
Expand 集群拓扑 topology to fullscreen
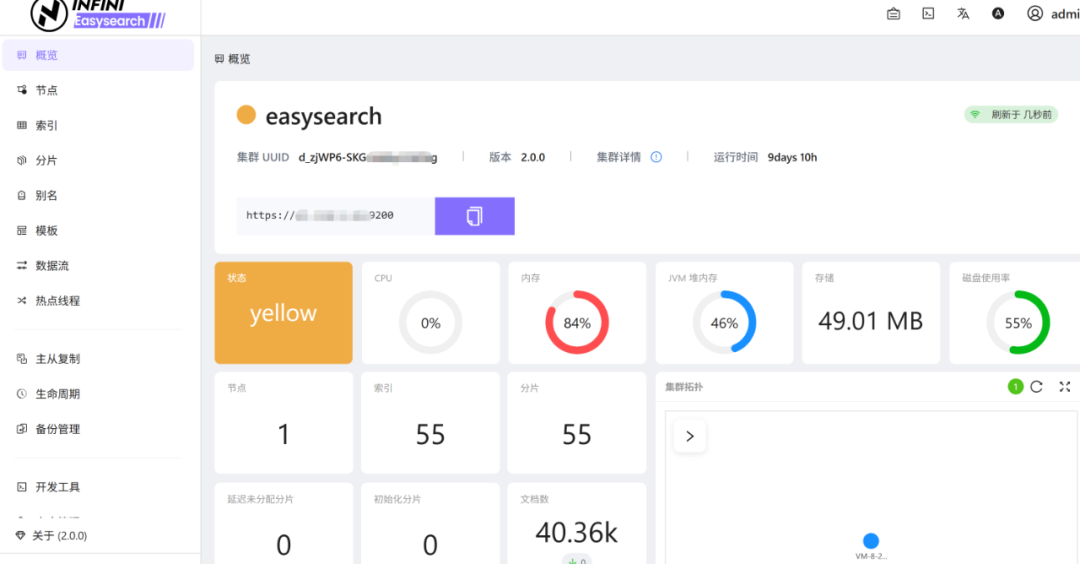click(x=1065, y=387)
